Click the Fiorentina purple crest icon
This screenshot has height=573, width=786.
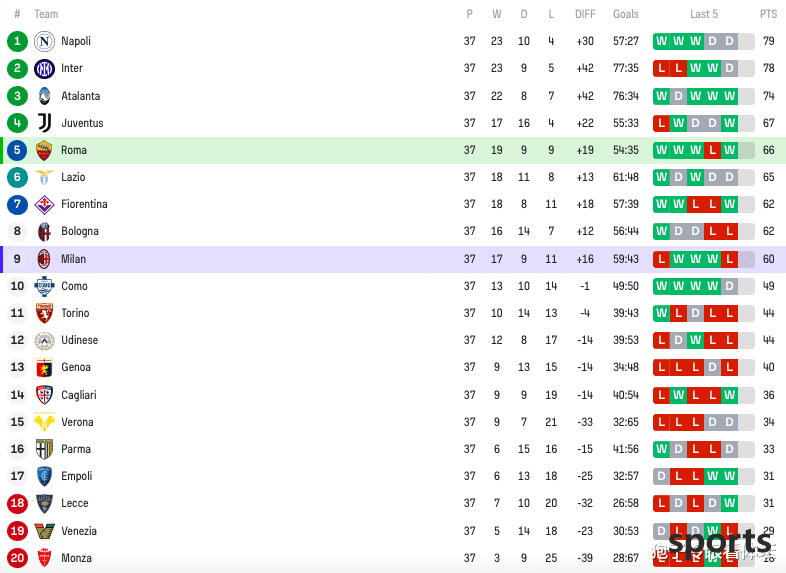[x=44, y=204]
